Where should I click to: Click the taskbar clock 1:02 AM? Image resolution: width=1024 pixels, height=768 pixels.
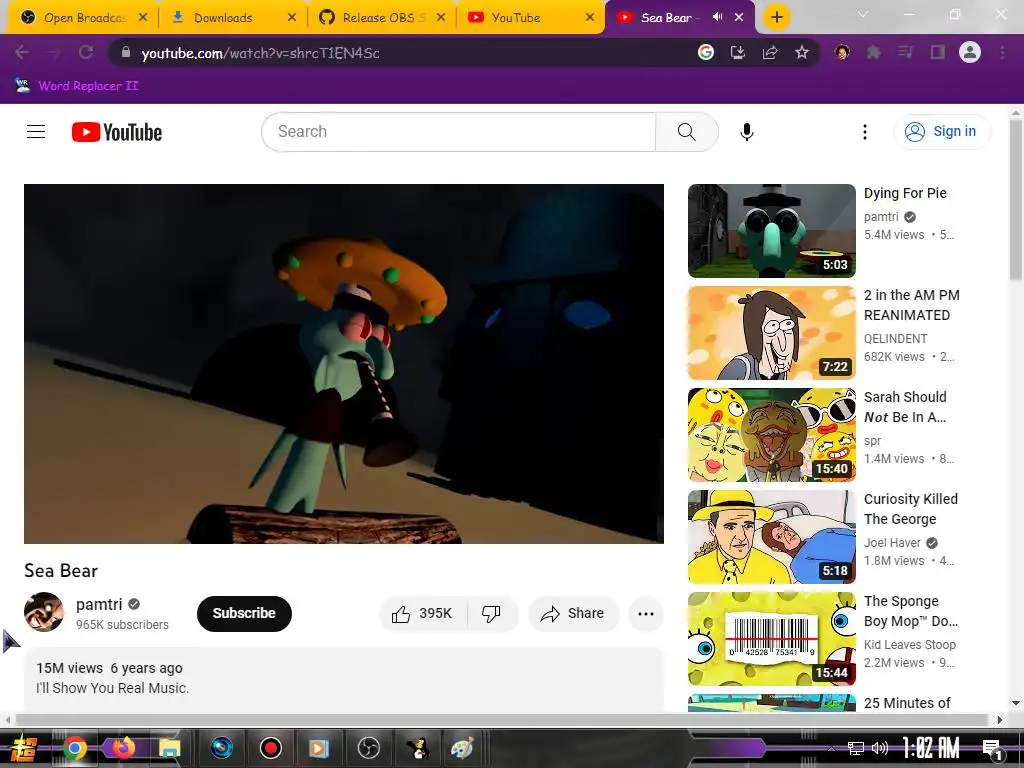point(931,748)
